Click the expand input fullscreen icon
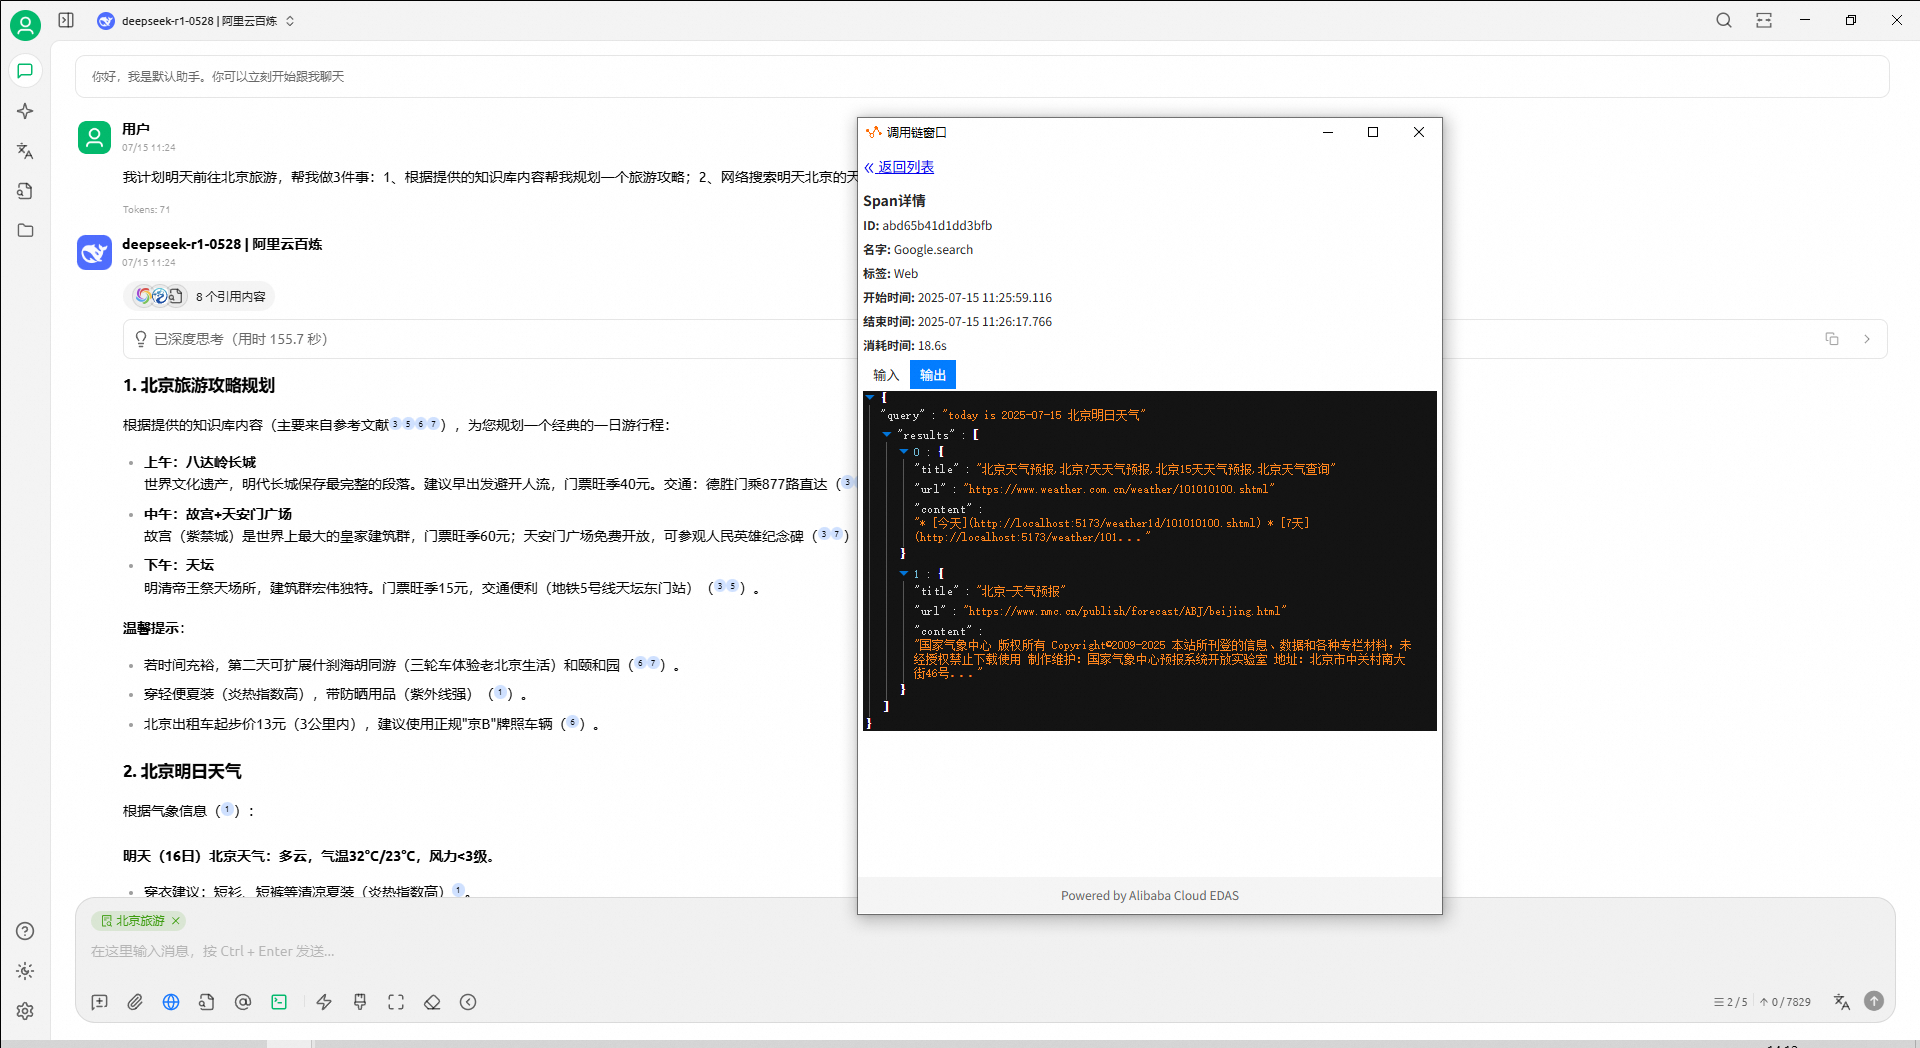The image size is (1920, 1048). [x=396, y=1002]
